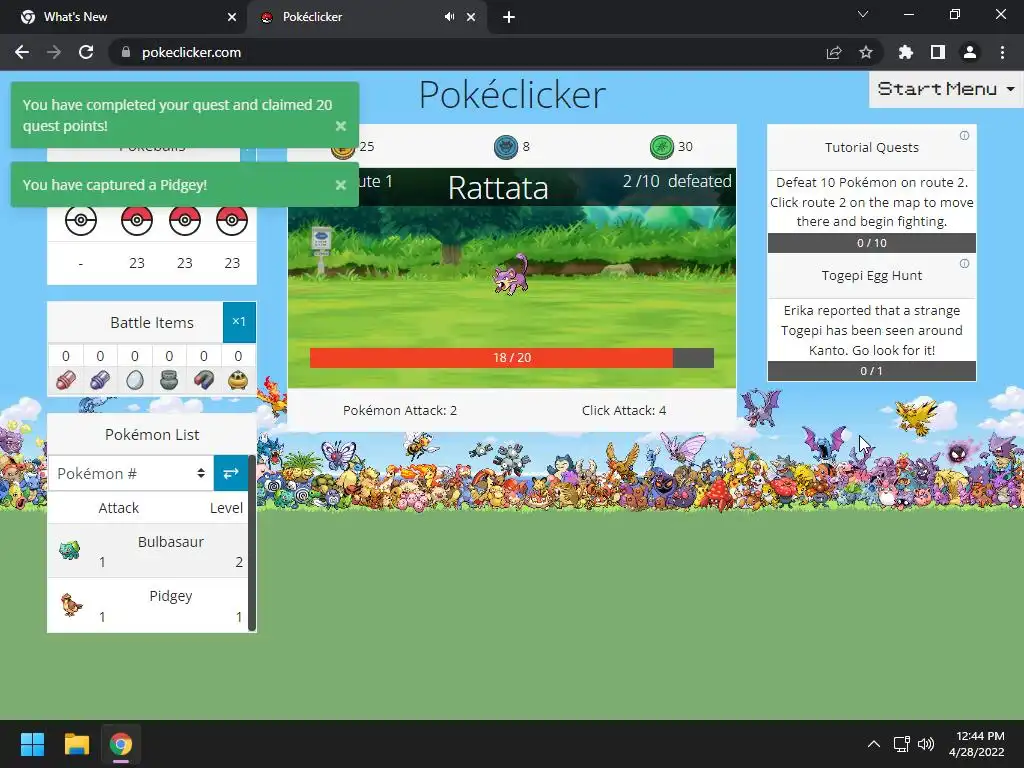Click the Togepi Egg Hunt title

pos(871,276)
